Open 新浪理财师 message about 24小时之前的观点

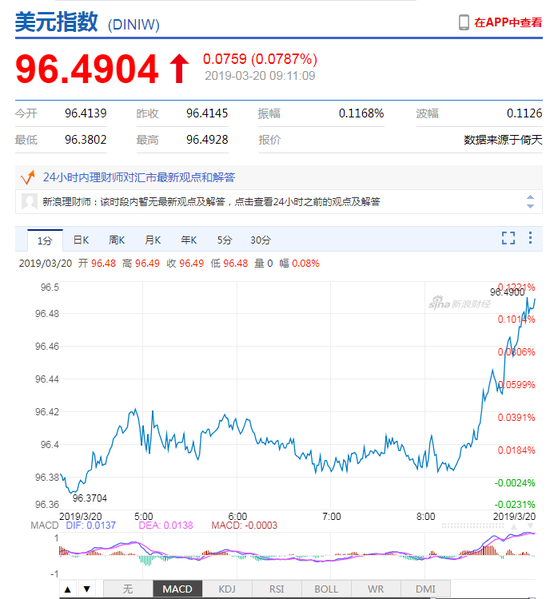click(x=211, y=201)
